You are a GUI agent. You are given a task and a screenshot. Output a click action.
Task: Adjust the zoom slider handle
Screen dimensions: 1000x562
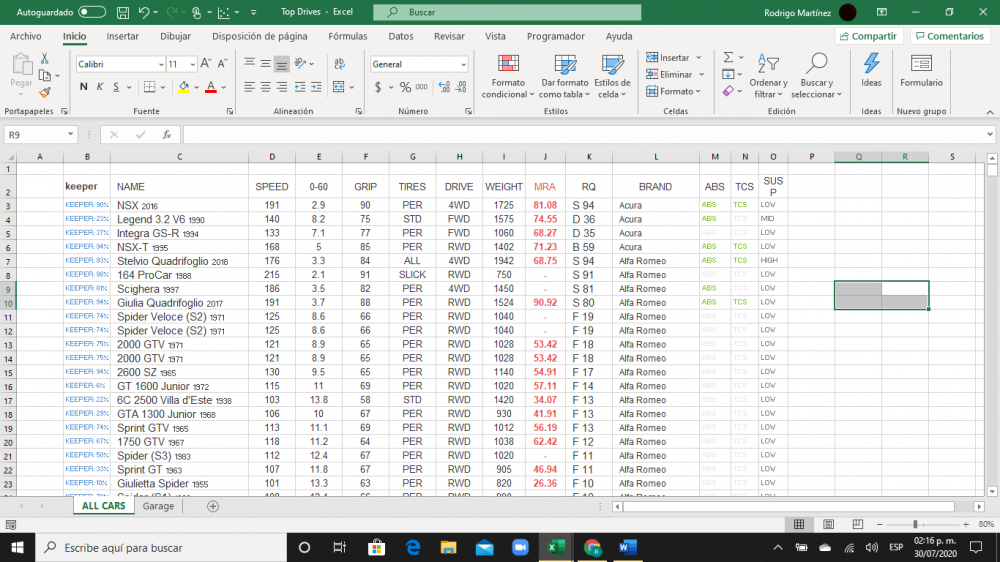(x=915, y=524)
